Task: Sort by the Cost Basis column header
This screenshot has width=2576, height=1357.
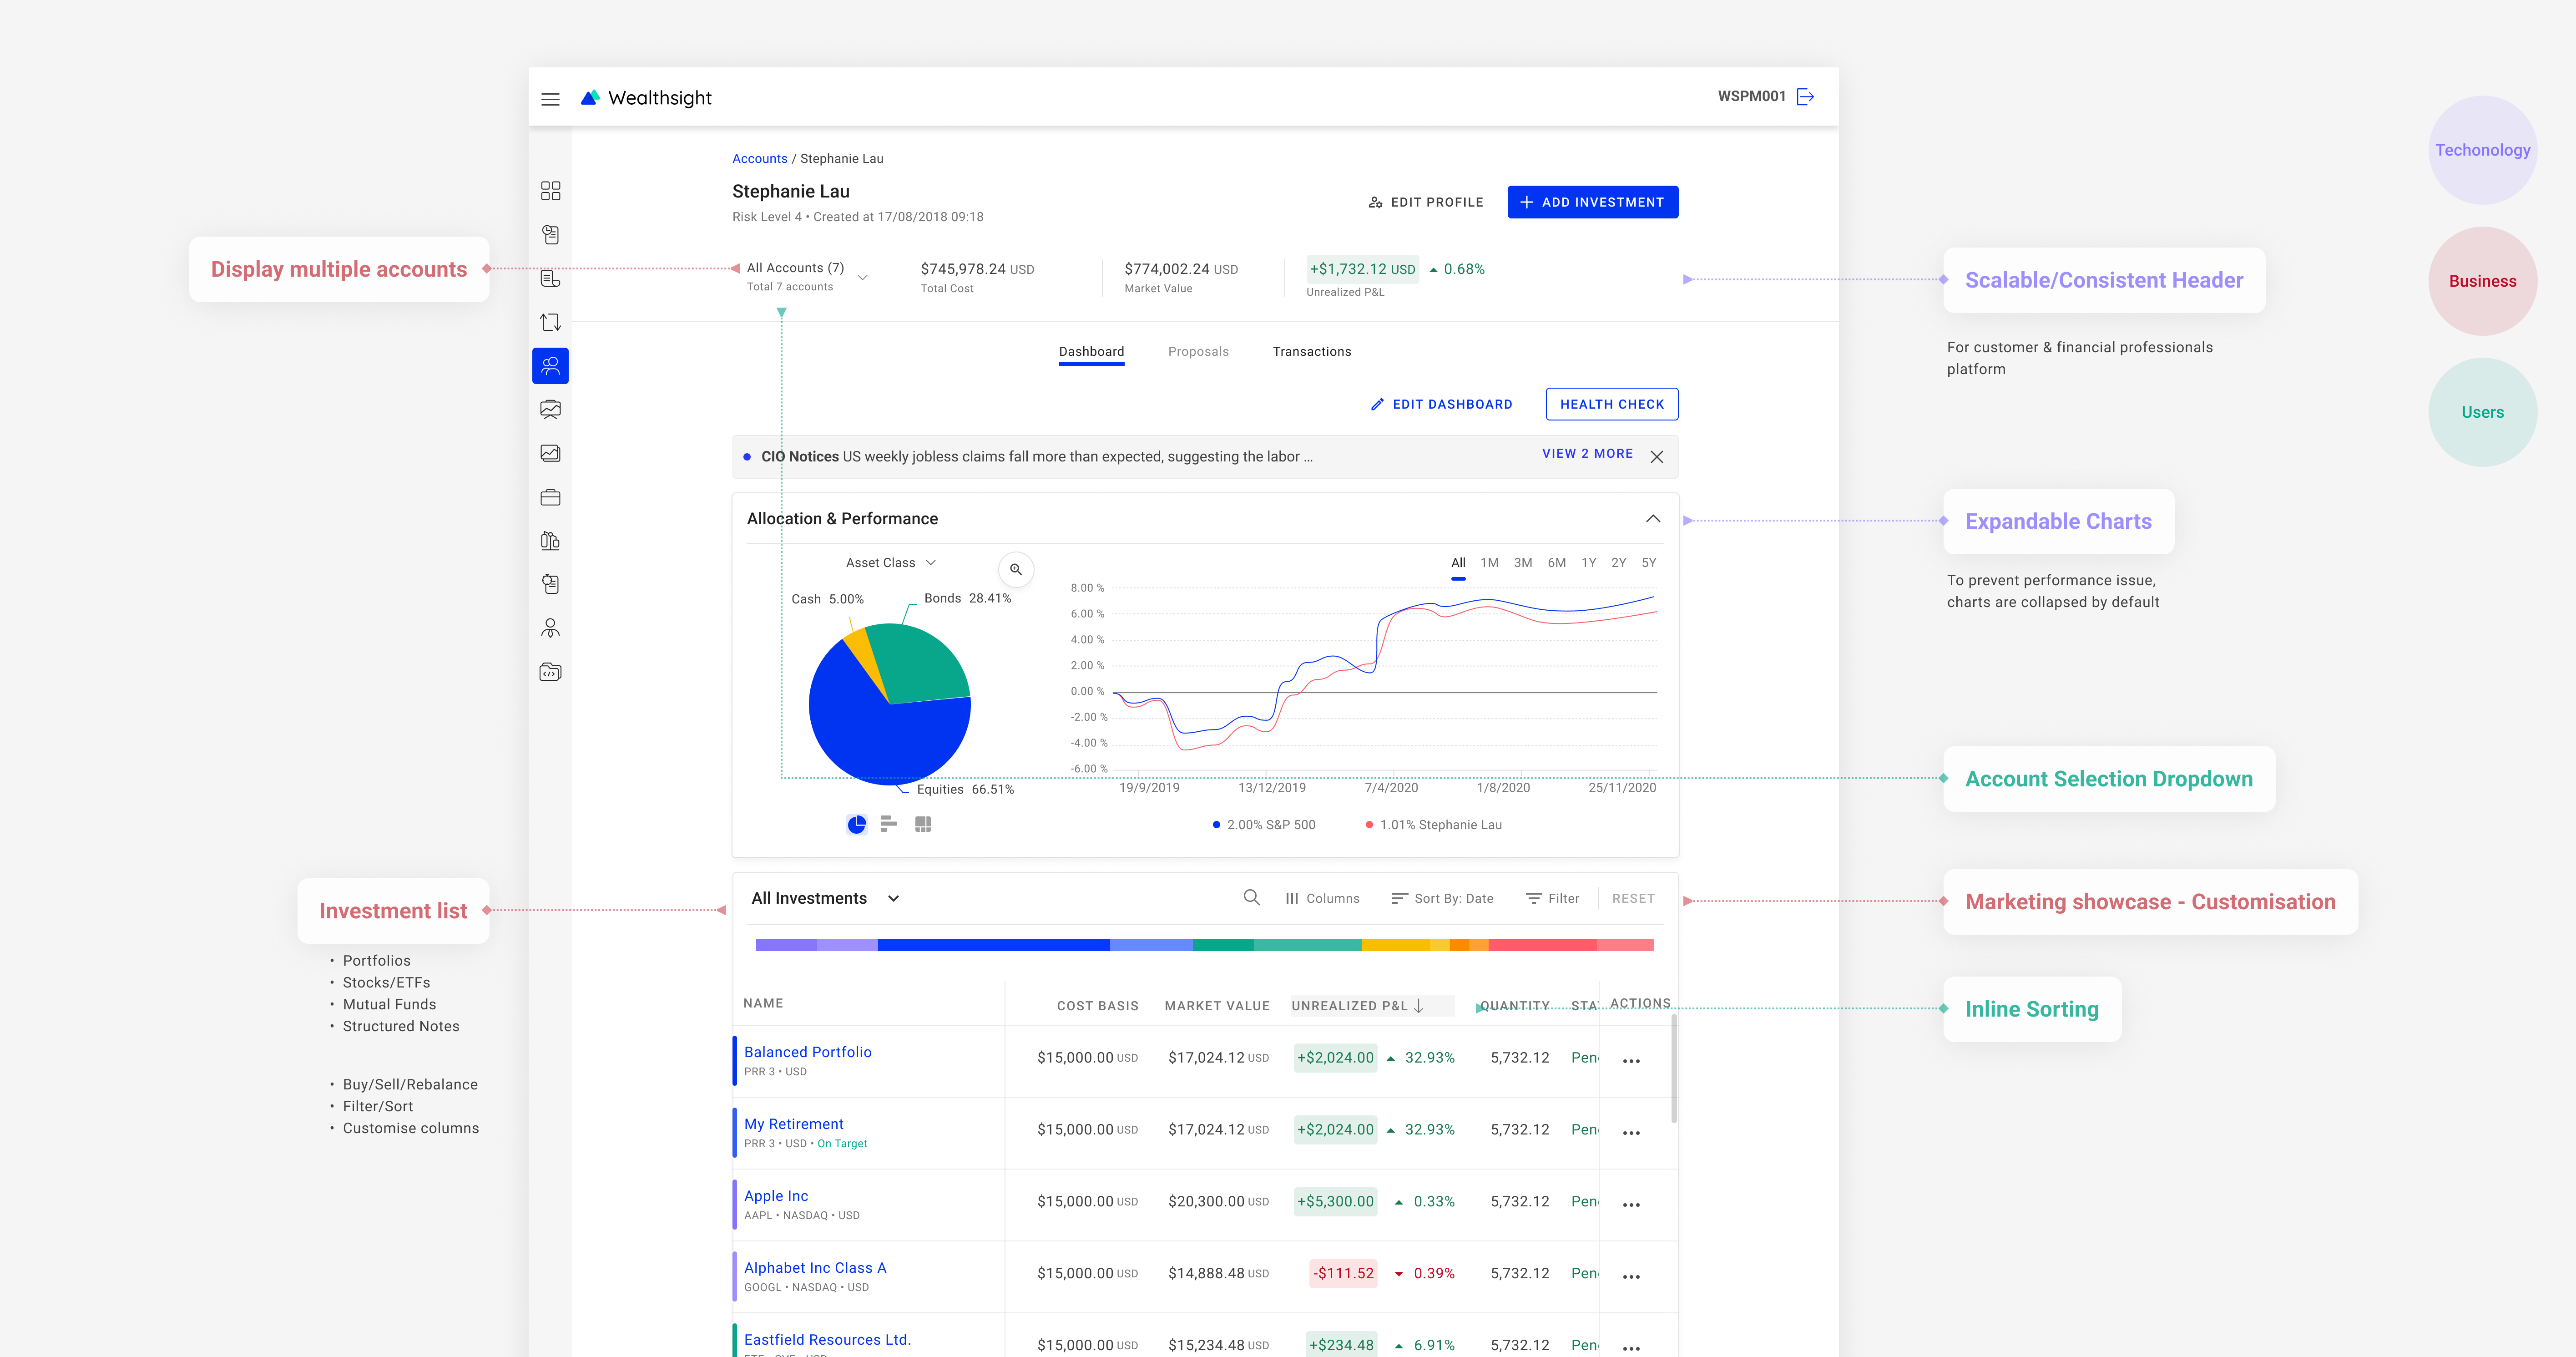Action: [x=1097, y=1006]
